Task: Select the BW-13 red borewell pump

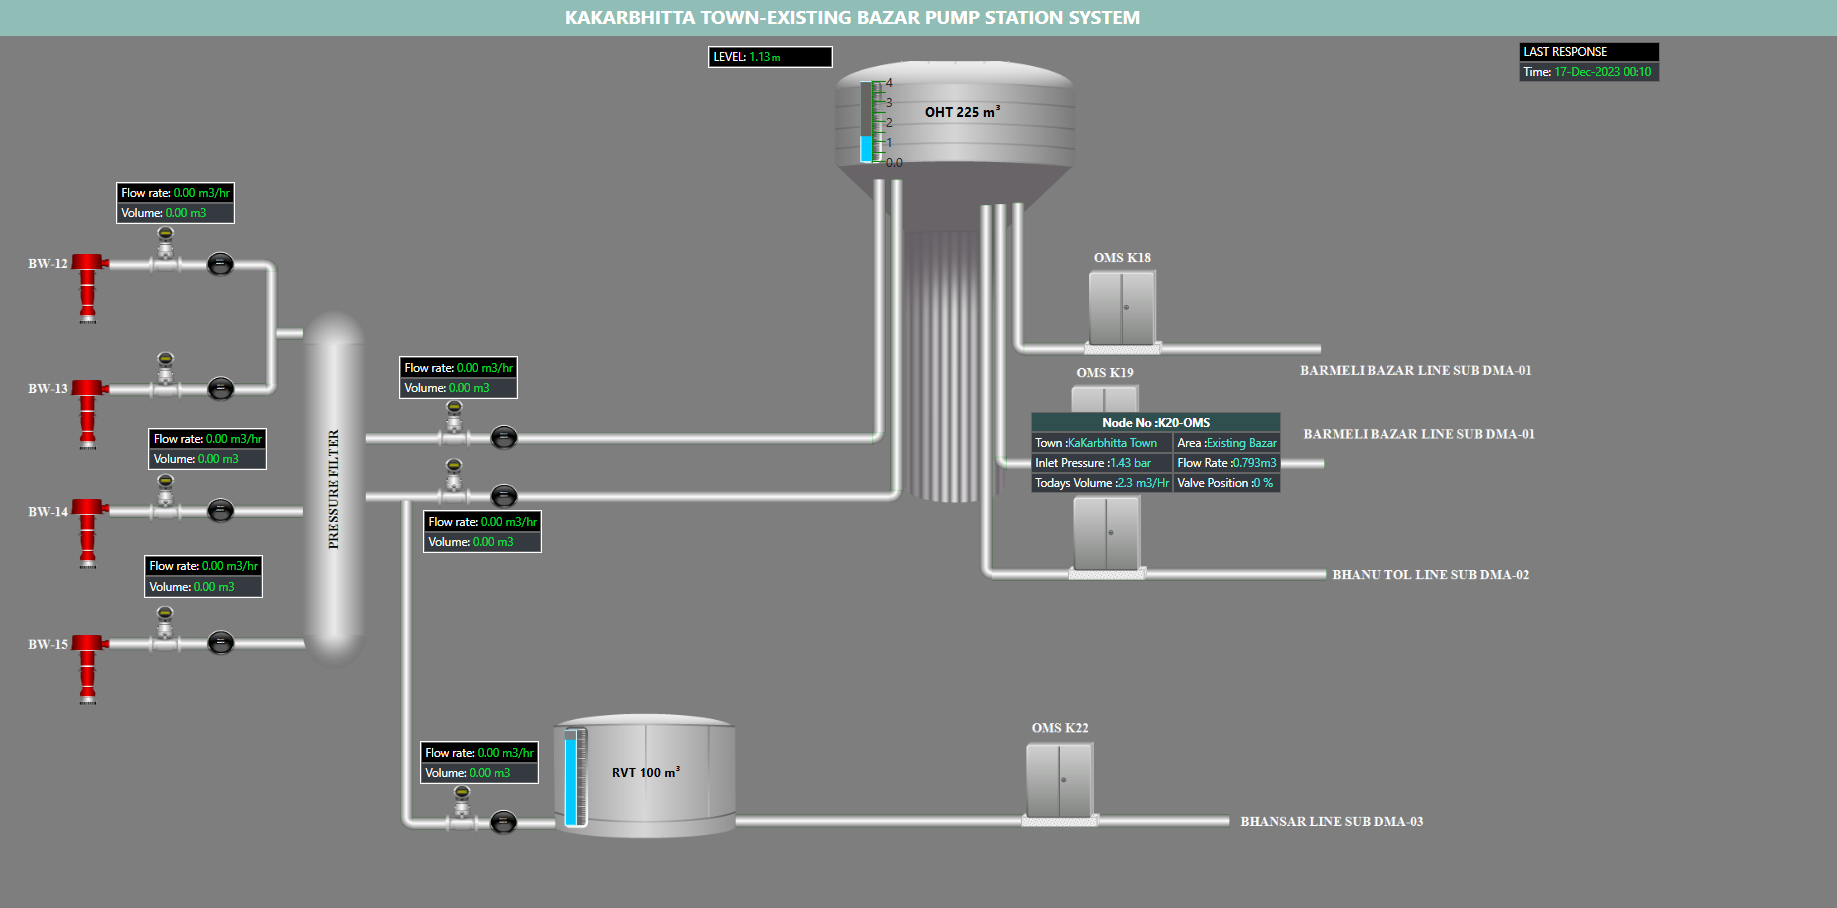Action: click(x=88, y=411)
